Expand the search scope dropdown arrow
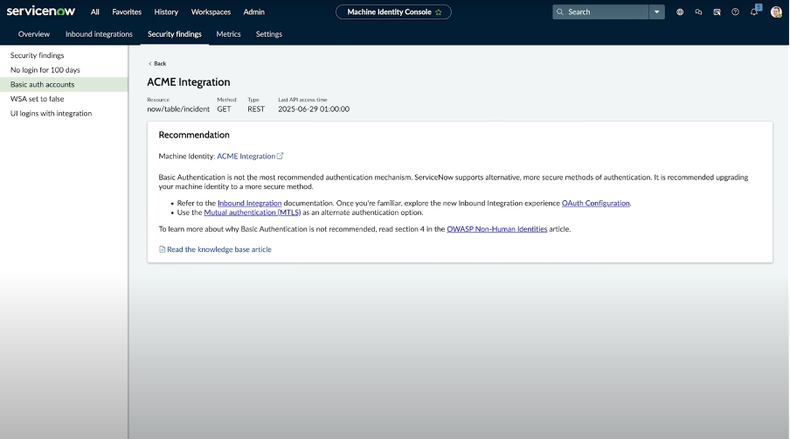 pyautogui.click(x=657, y=12)
